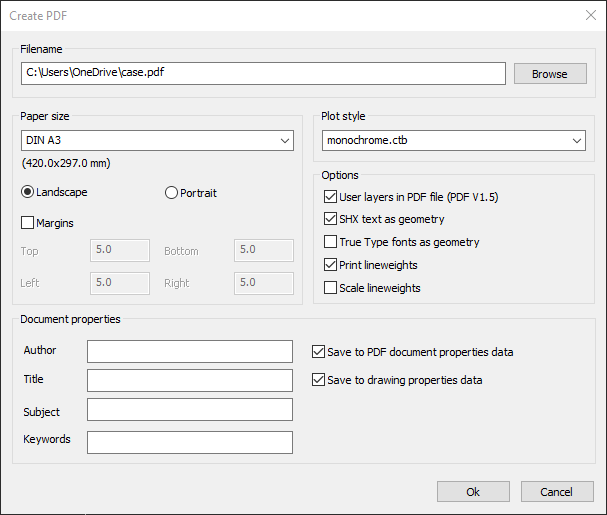Disable Print lineweights option
This screenshot has height=515, width=607.
coord(331,265)
